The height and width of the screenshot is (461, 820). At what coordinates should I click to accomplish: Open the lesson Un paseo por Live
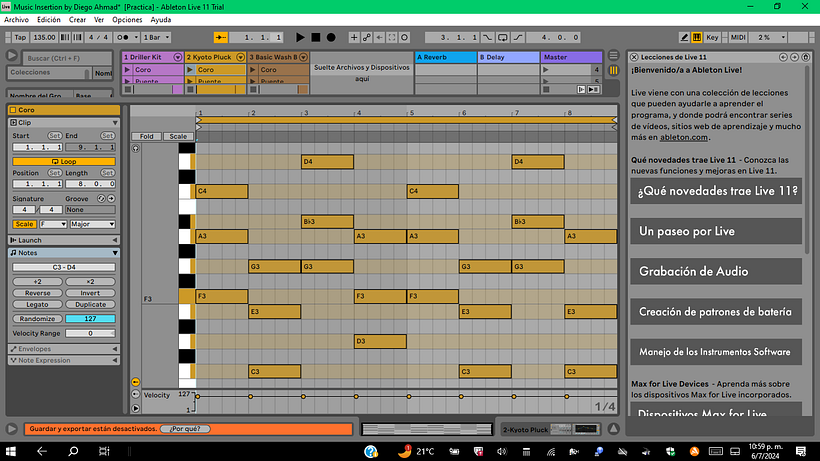coord(716,231)
